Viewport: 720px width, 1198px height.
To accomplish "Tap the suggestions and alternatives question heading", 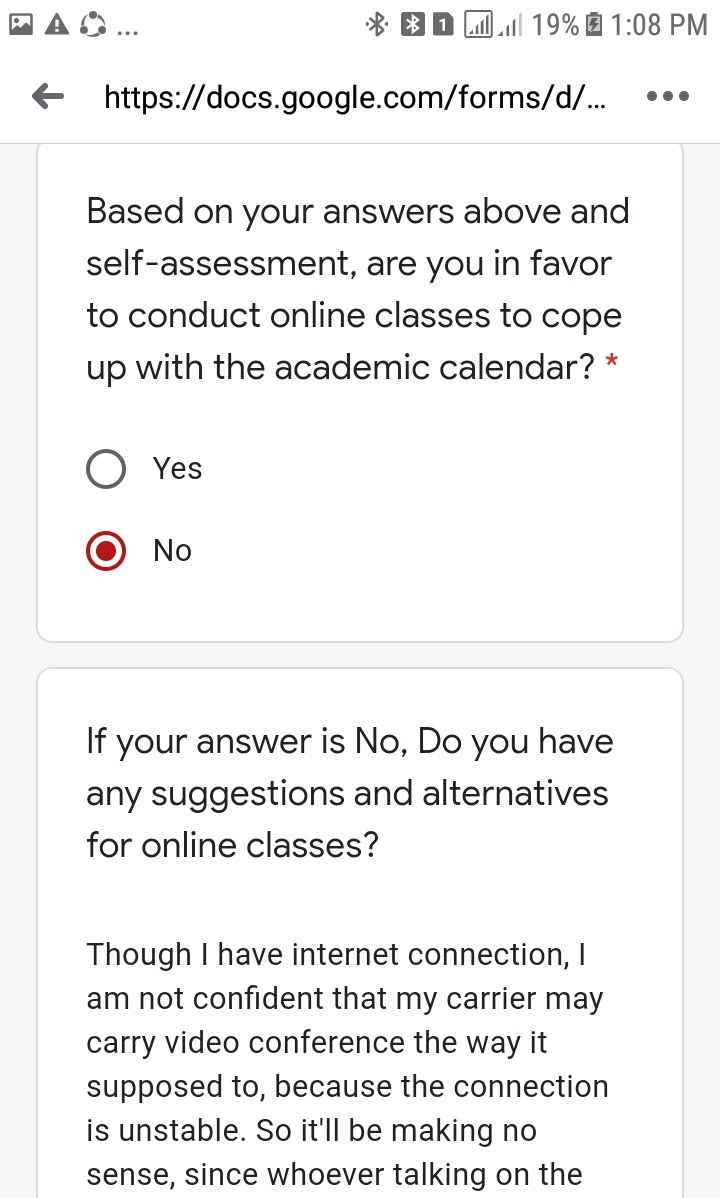I will (350, 793).
